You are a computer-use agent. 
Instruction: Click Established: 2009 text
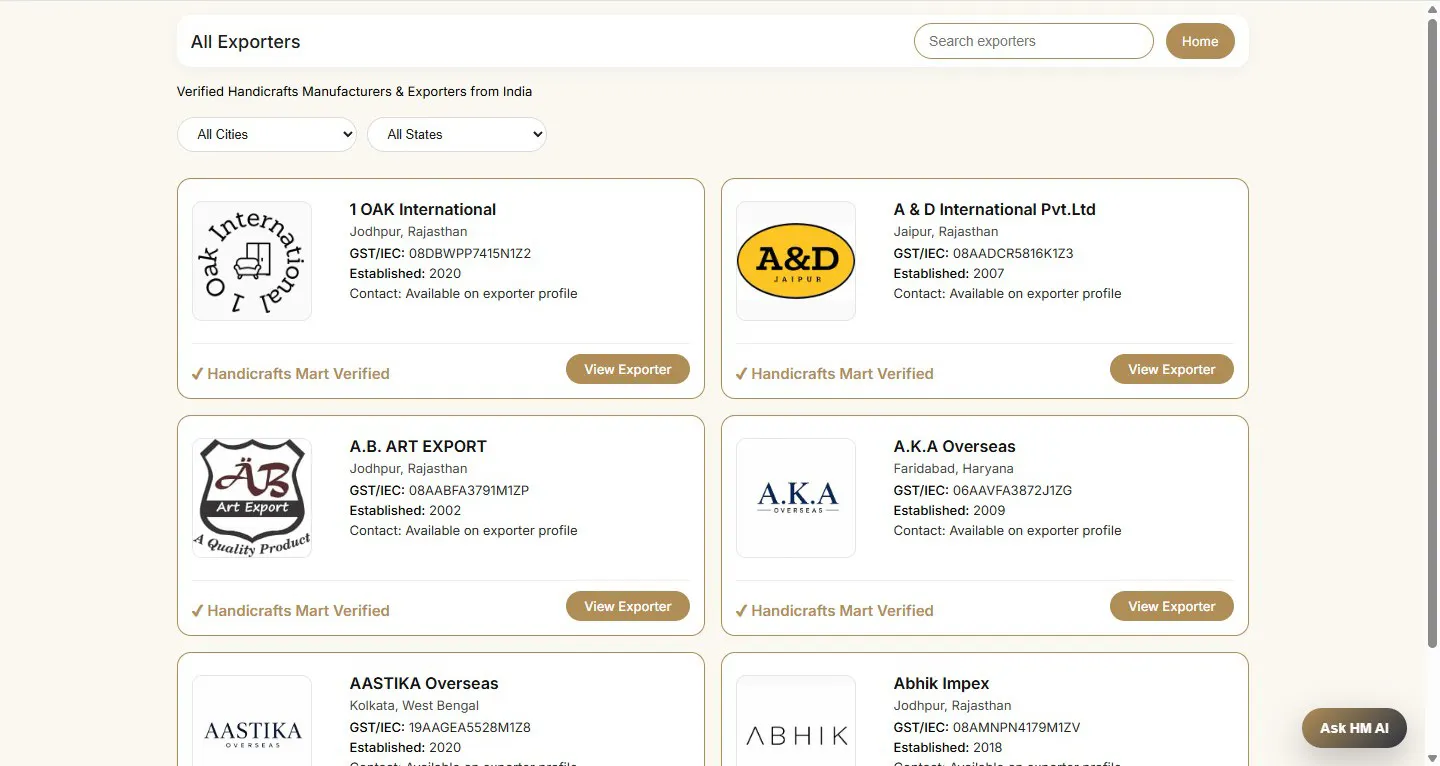pos(949,510)
